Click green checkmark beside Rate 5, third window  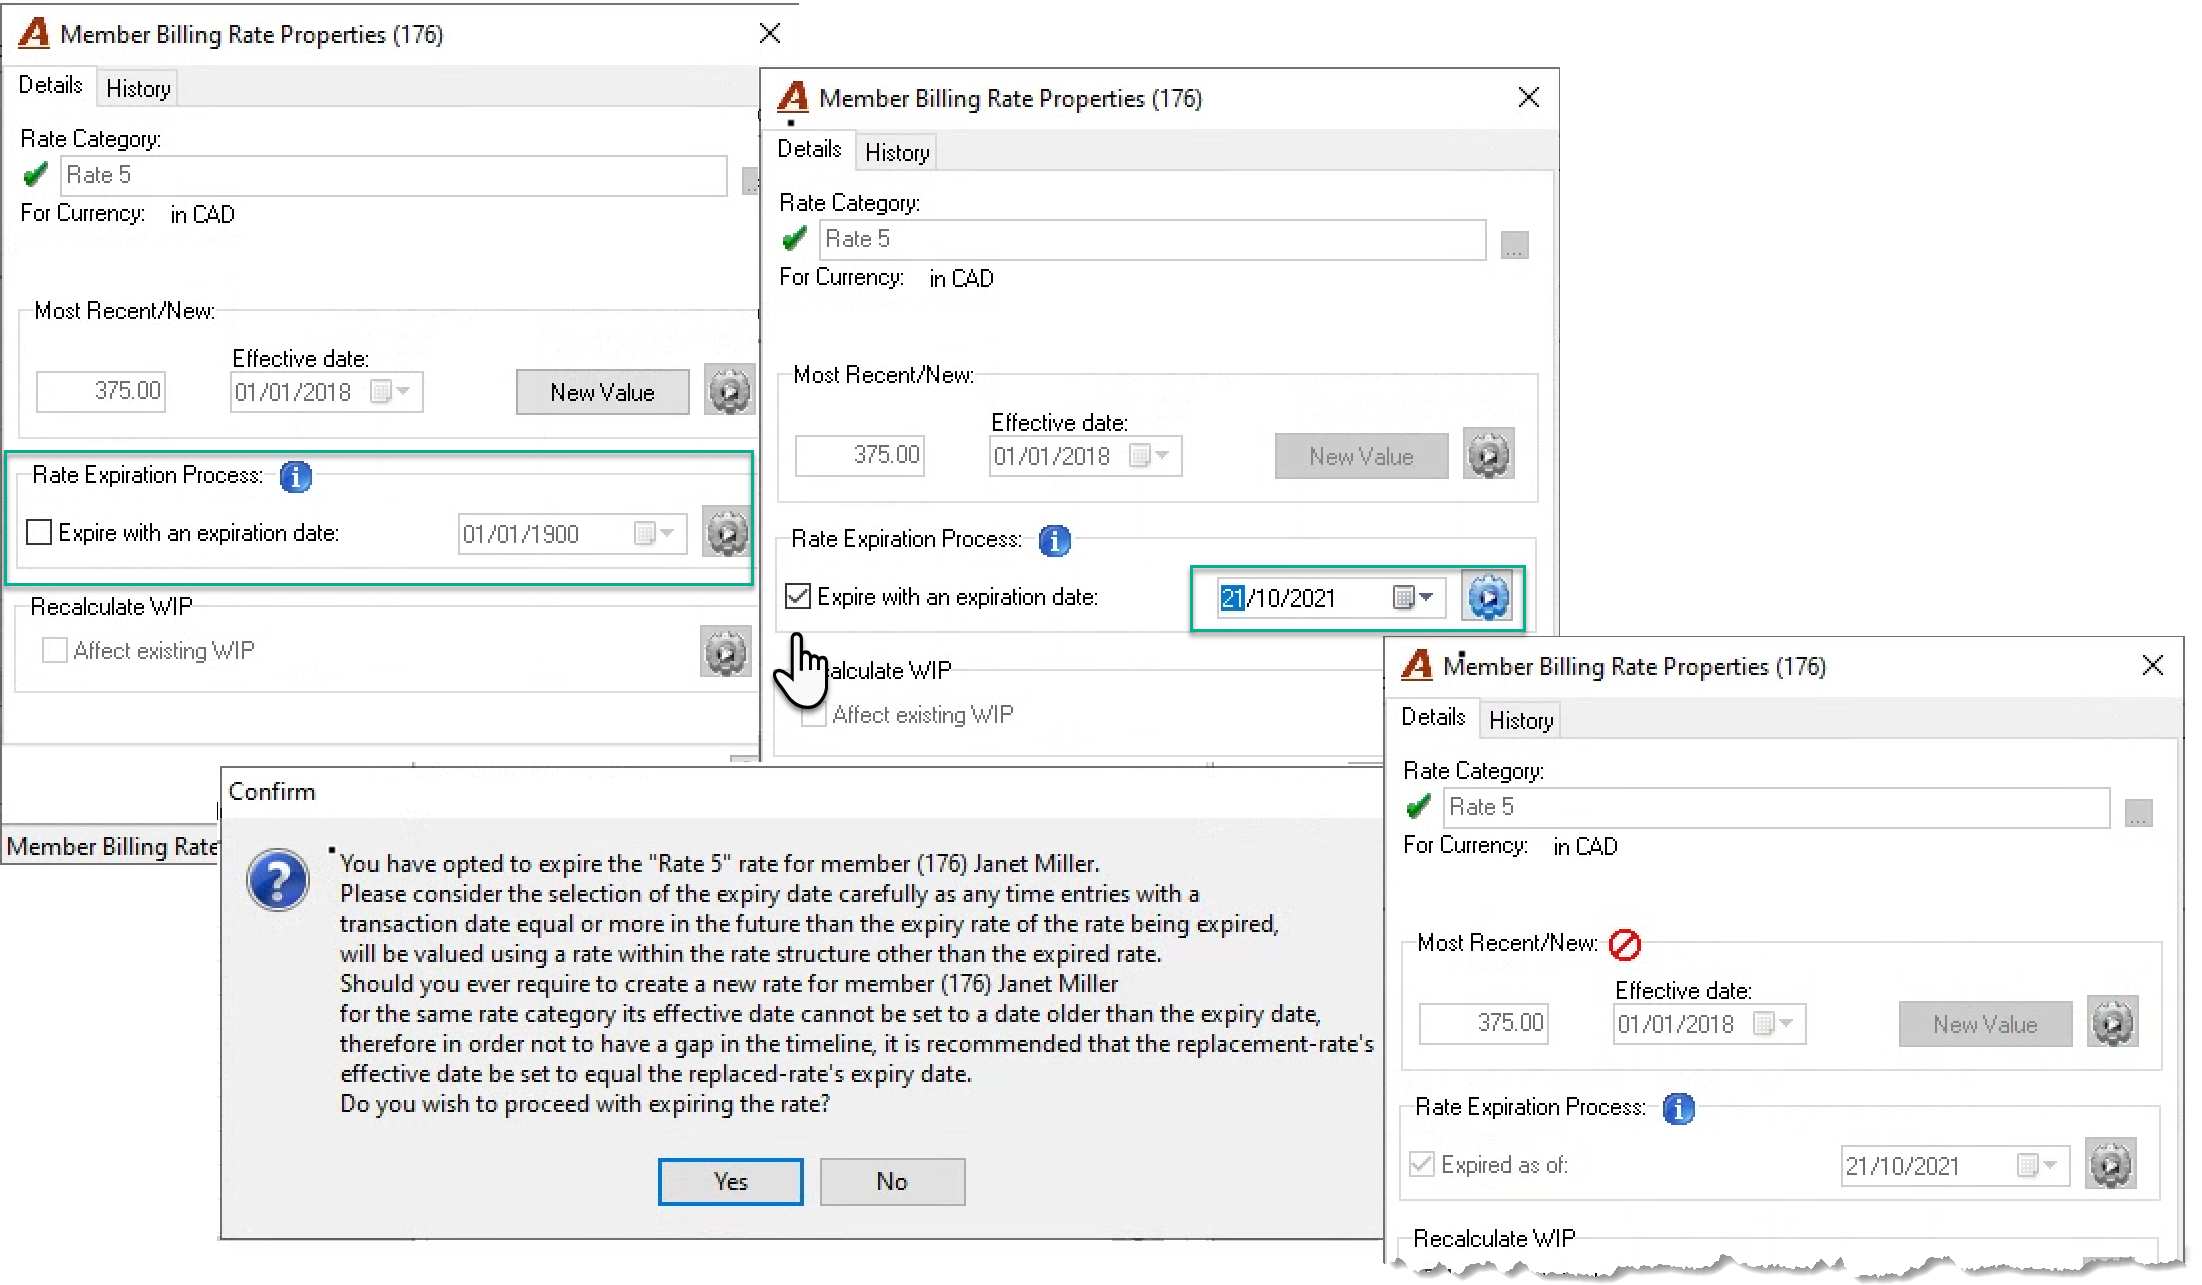(x=1418, y=806)
